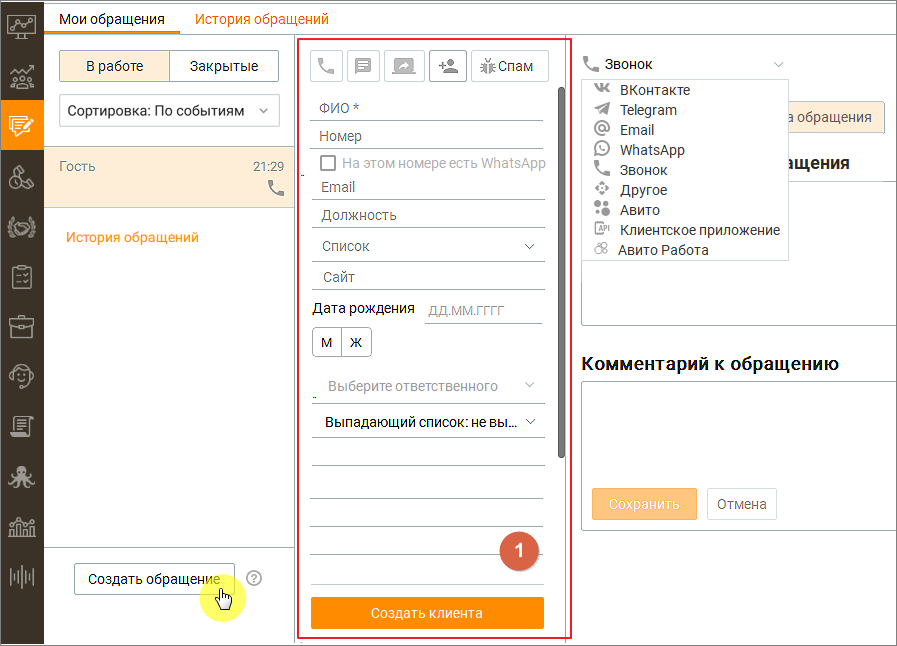Click the ФИО input field
The image size is (897, 646).
tap(427, 108)
